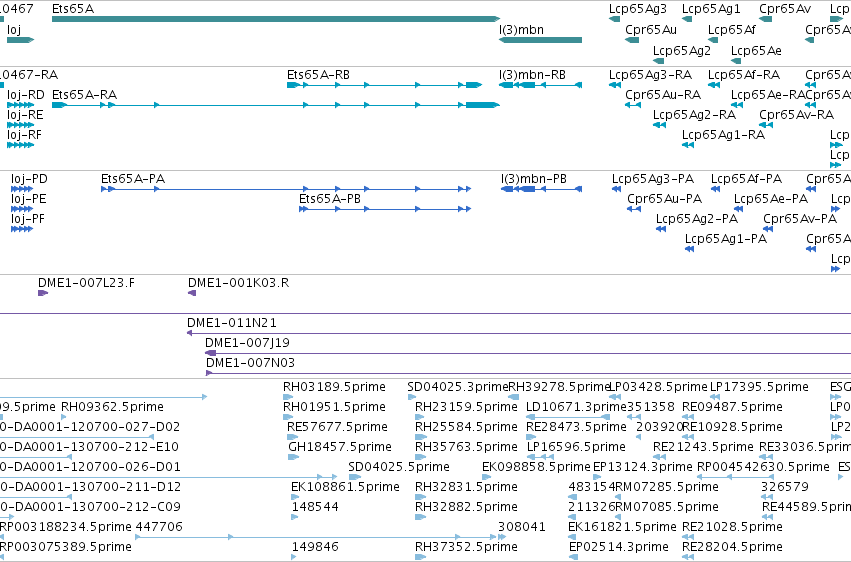Viewport: 851px width, 562px height.
Task: Click EST LD10671.3prime
Action: [576, 407]
